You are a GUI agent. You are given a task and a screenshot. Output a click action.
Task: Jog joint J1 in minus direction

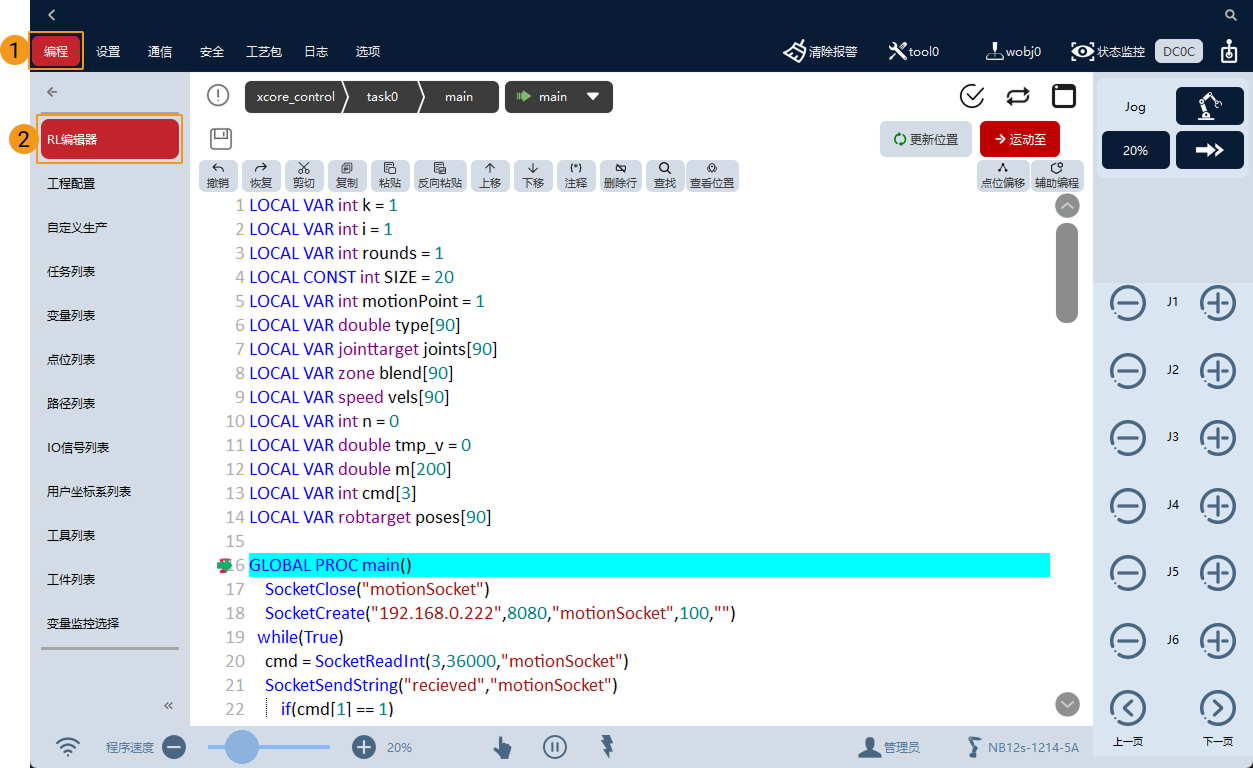tap(1128, 302)
